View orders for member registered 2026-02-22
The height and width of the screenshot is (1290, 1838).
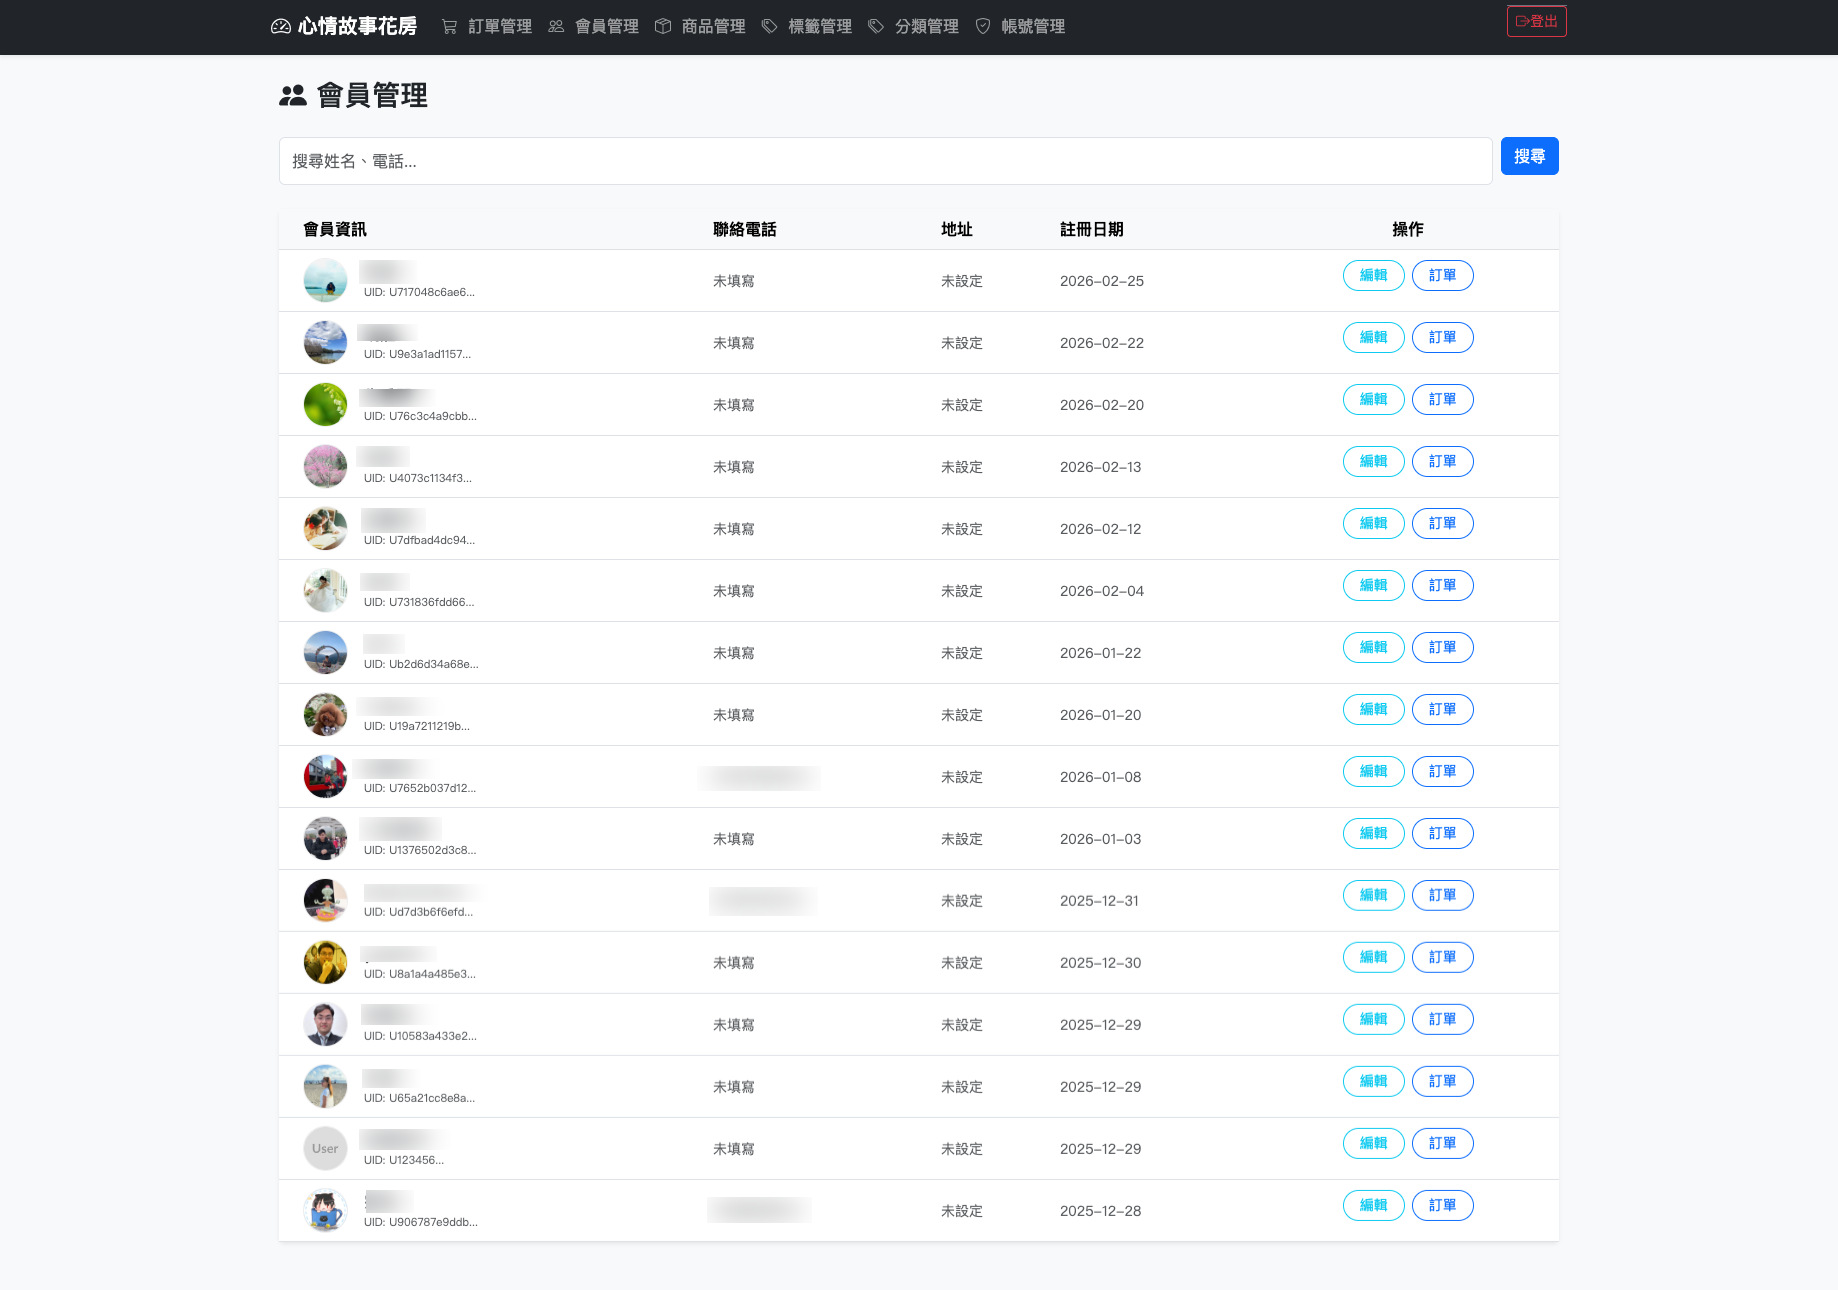pos(1442,338)
